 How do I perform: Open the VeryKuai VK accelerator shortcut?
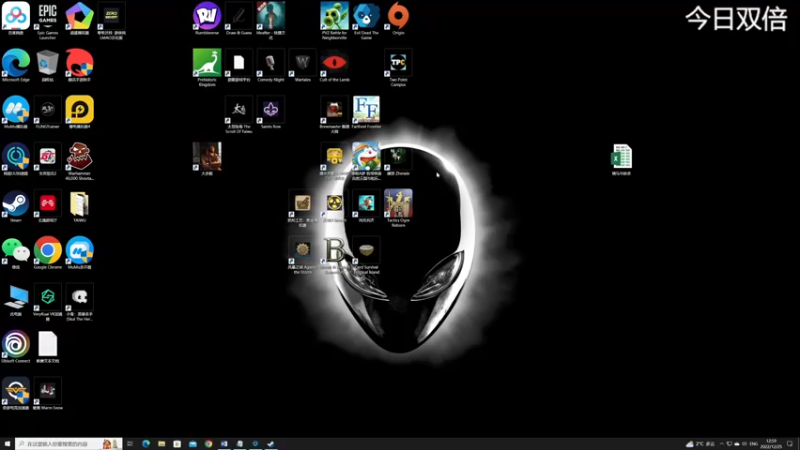[47, 302]
